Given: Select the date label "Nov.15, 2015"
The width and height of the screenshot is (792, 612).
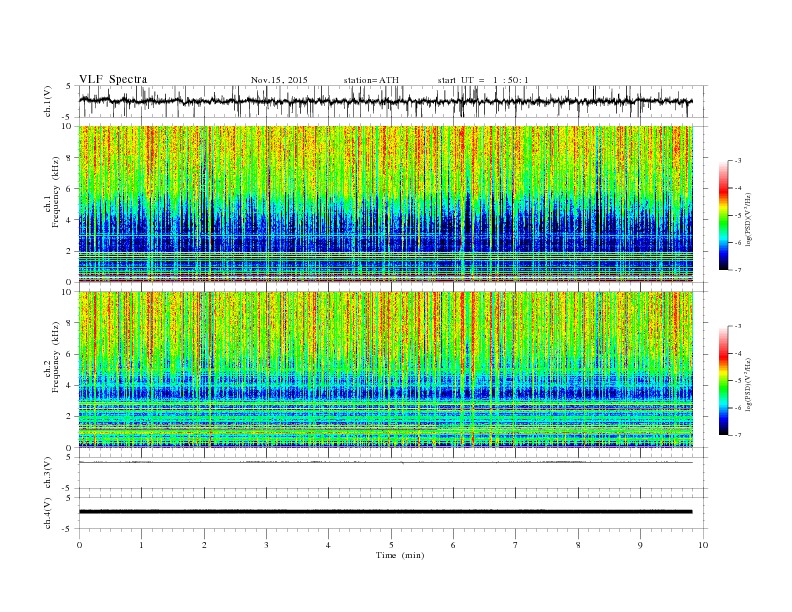Looking at the screenshot, I should tap(279, 80).
